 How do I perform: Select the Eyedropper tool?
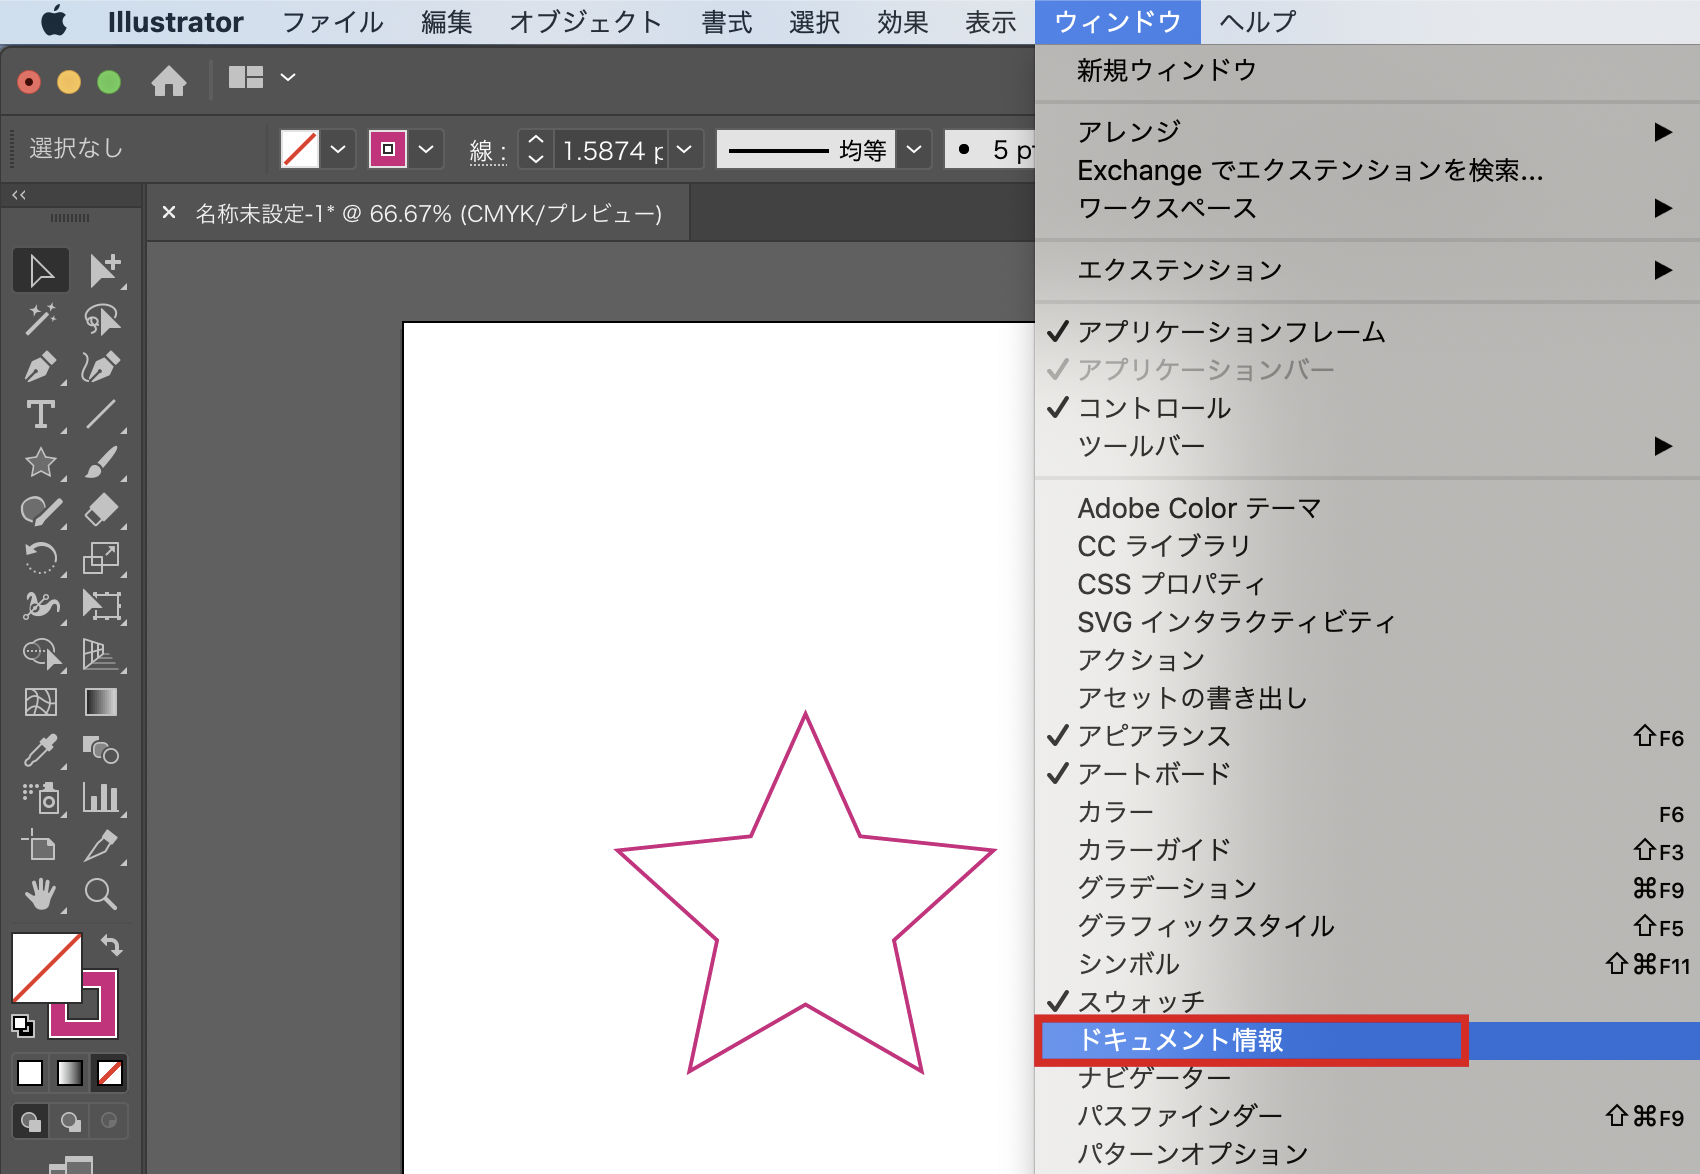coord(40,750)
